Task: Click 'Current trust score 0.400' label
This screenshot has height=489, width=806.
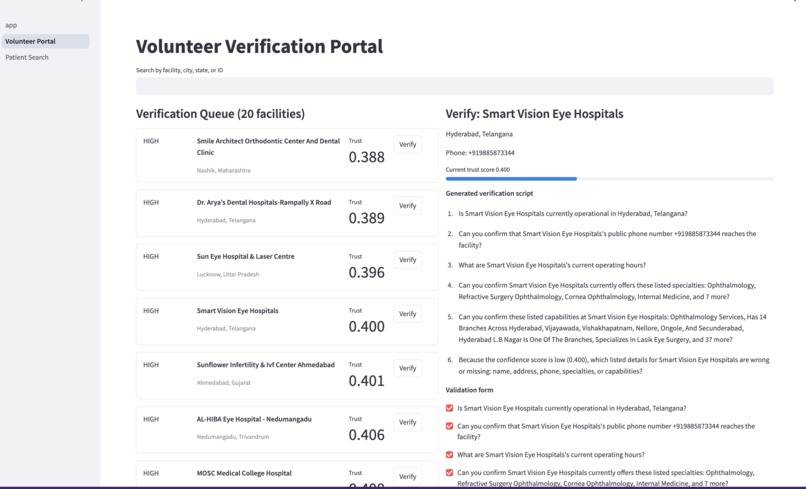Action: [x=478, y=170]
